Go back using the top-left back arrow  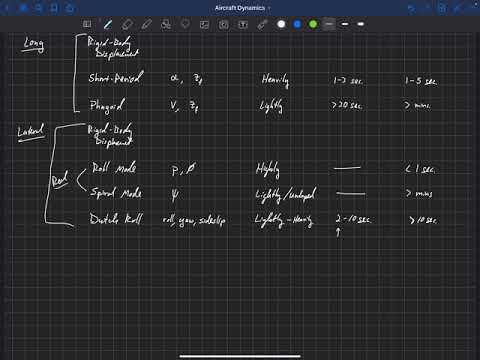pos(7,8)
